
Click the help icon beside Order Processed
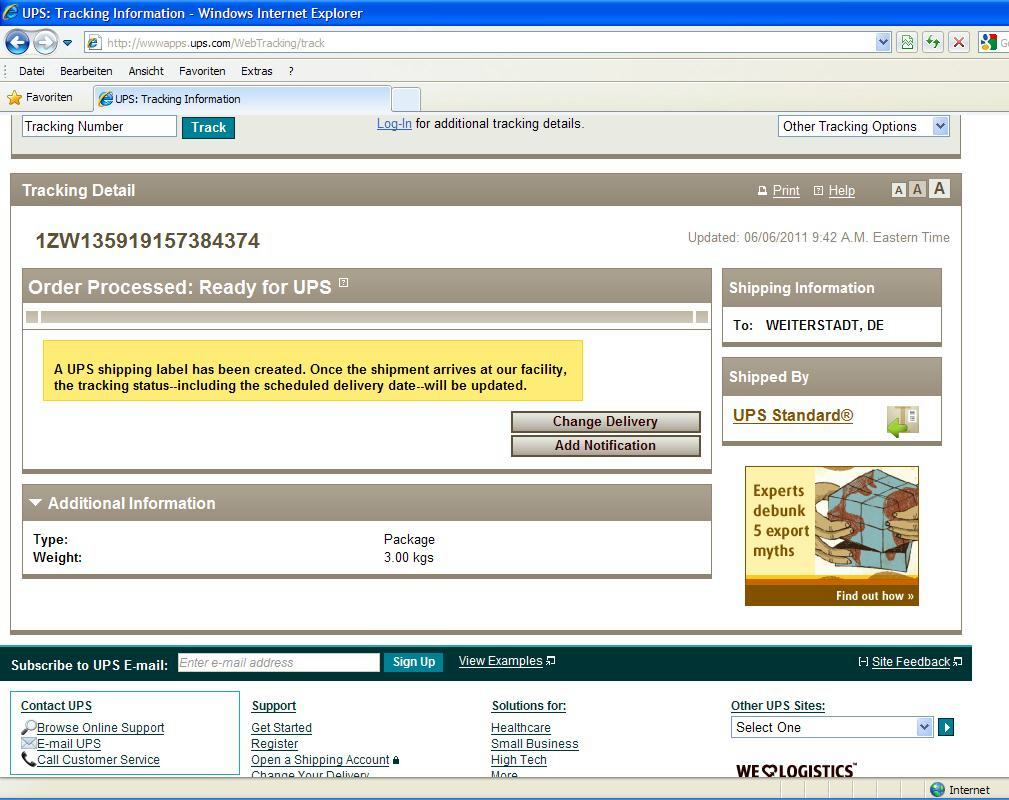343,283
